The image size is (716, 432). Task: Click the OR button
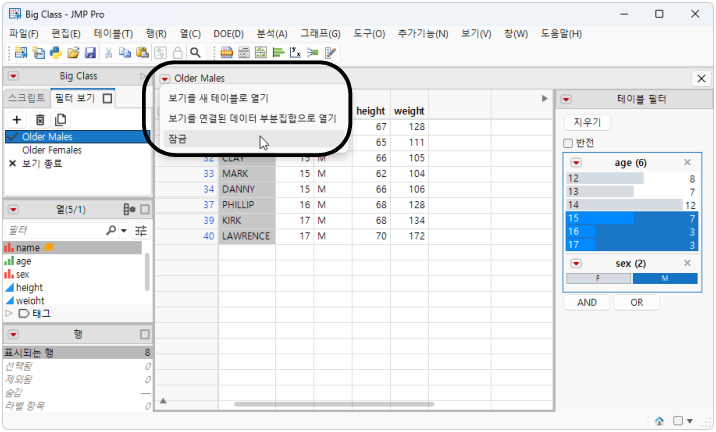point(637,302)
